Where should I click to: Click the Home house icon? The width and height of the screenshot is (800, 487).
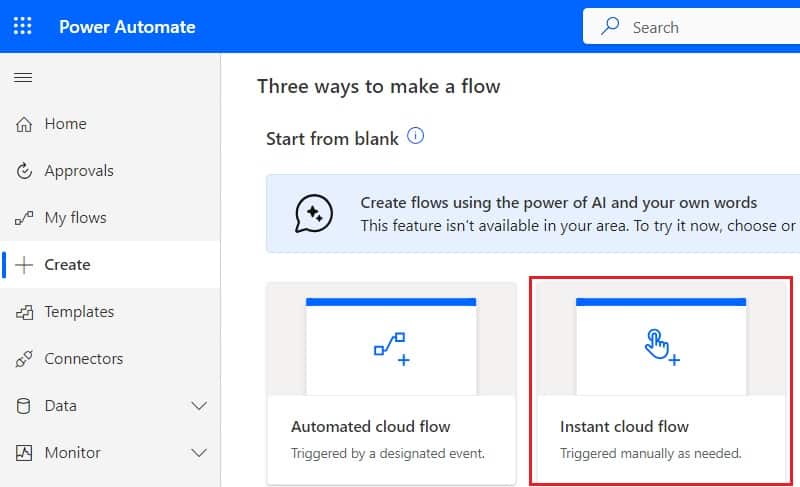24,124
